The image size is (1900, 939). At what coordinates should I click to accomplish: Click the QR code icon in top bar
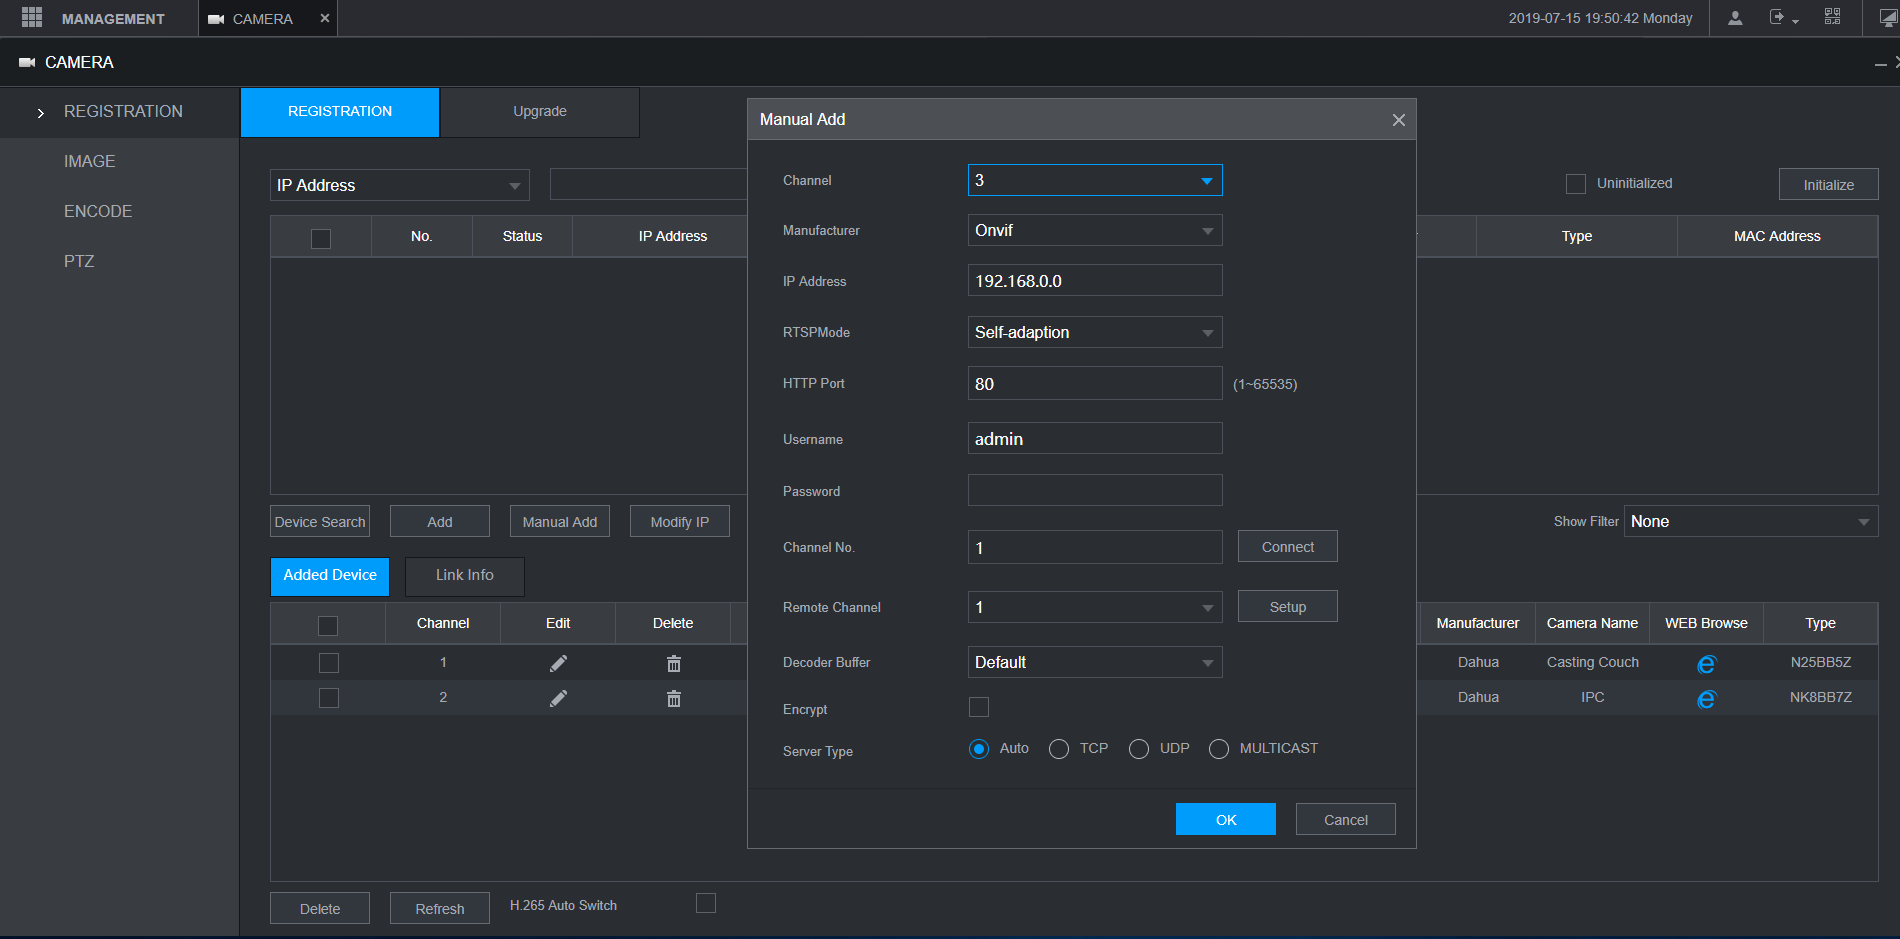pos(1832,17)
